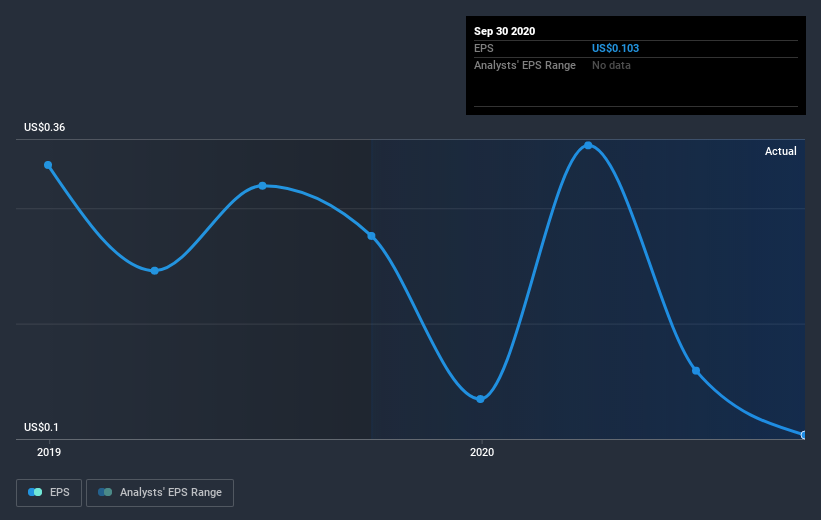Click the EPS legend color pill icon
Screen dimensions: 821x520
click(35, 492)
